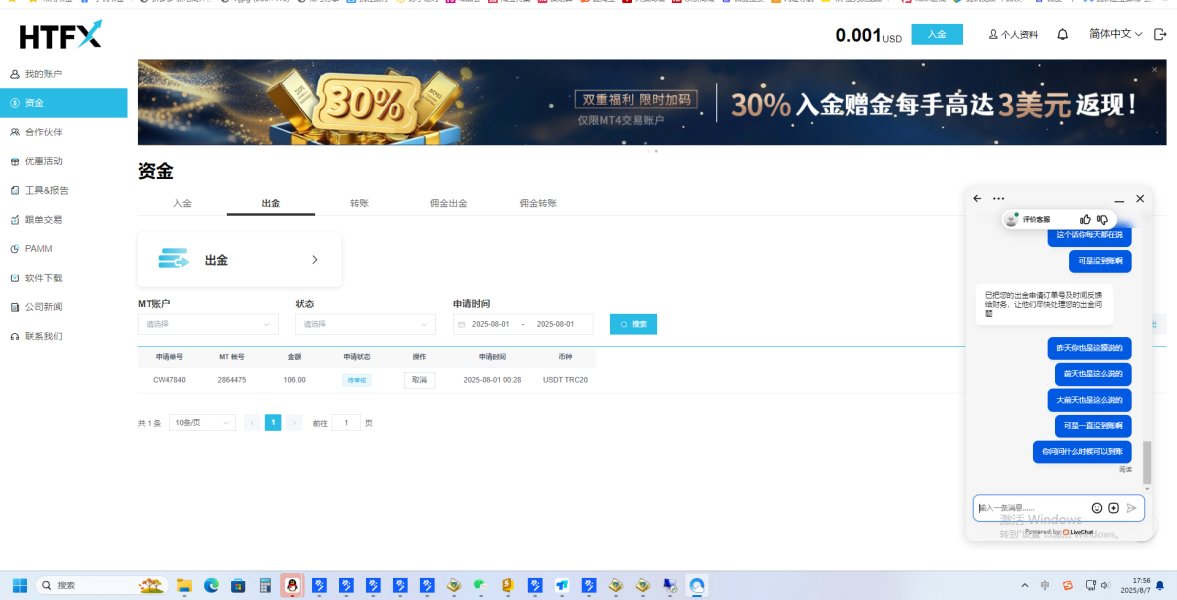Click the chat message input field
The width and height of the screenshot is (1177, 600).
coord(1030,508)
